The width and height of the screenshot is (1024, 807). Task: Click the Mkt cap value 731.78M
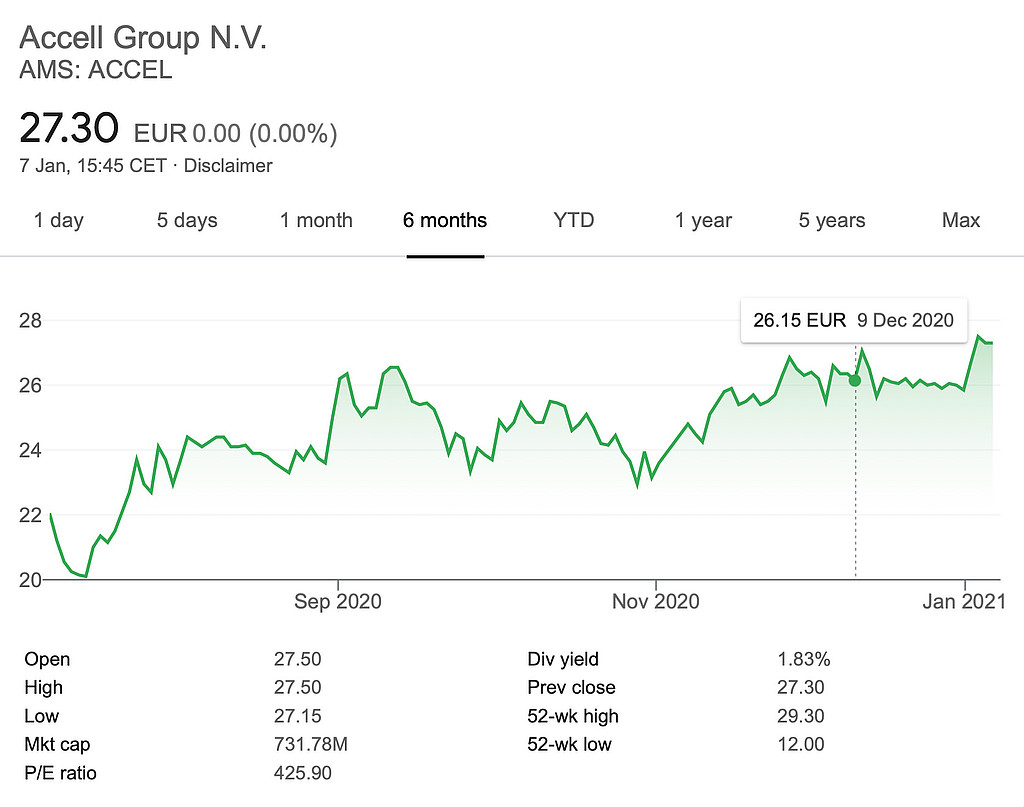[311, 744]
